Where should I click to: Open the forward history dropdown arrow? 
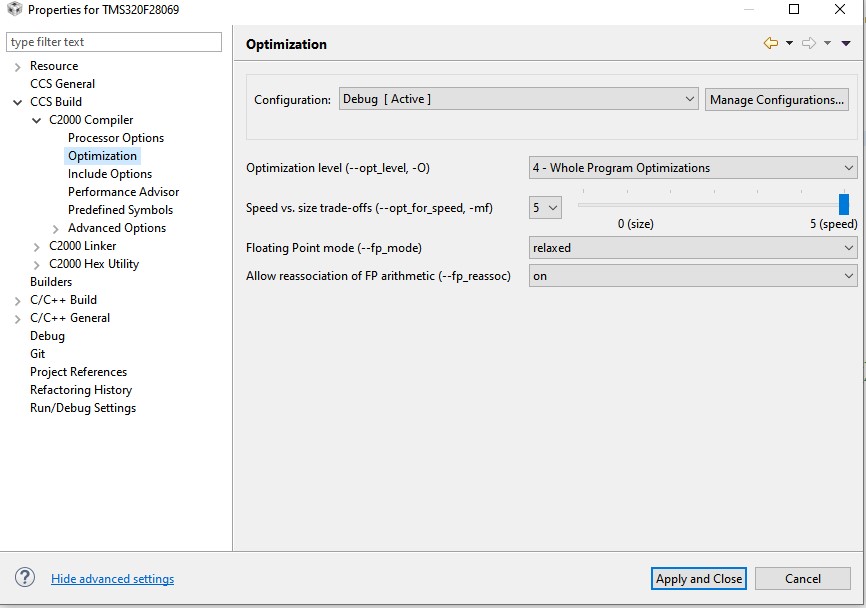click(827, 43)
